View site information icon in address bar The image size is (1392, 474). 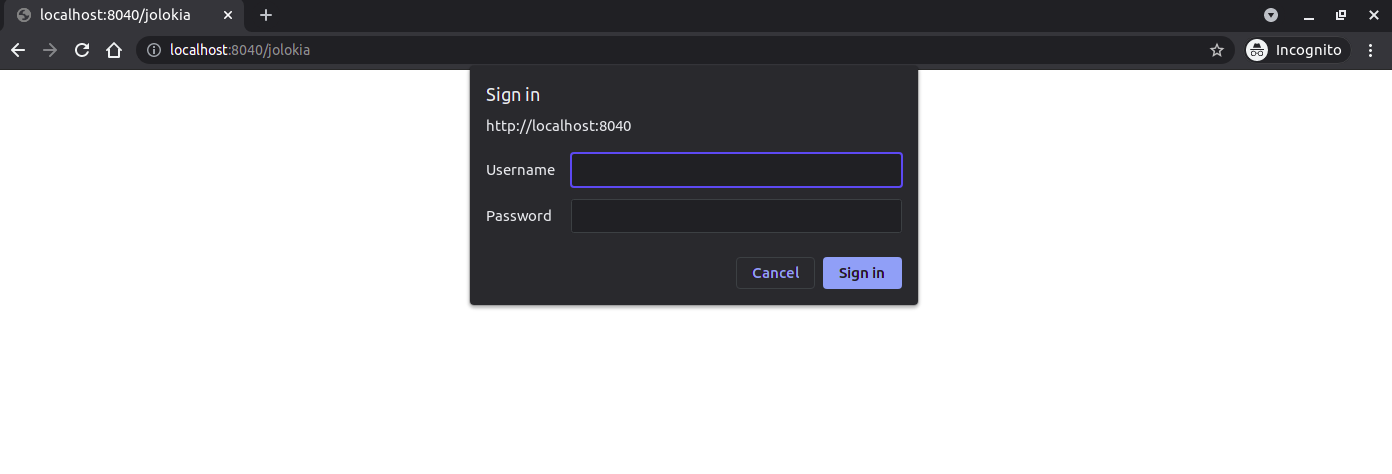(154, 50)
